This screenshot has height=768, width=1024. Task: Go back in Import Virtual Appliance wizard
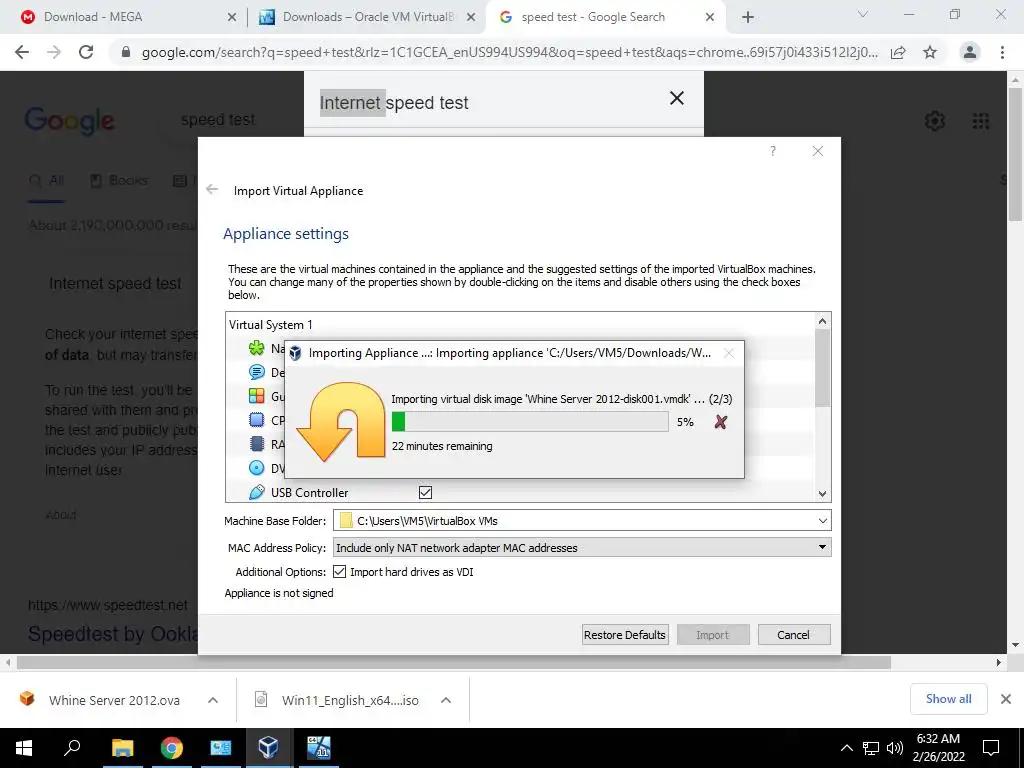pos(212,189)
